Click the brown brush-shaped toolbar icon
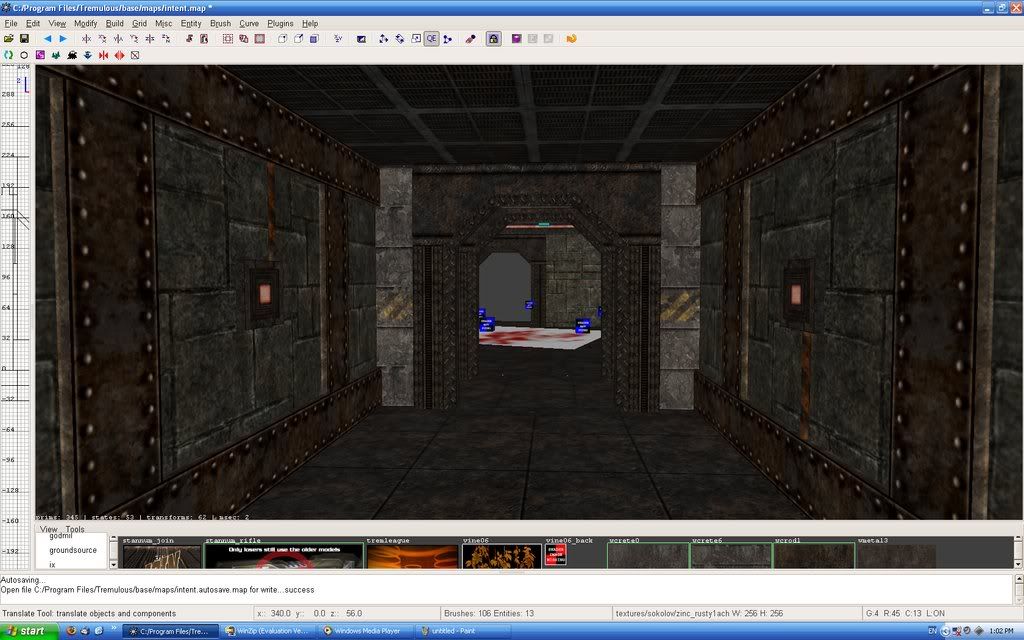 tap(470, 39)
